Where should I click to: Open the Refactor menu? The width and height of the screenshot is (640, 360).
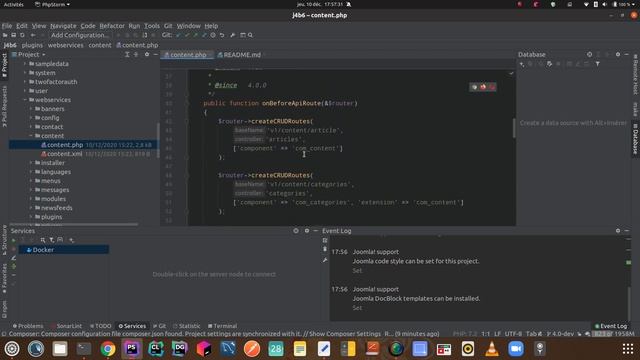112,26
